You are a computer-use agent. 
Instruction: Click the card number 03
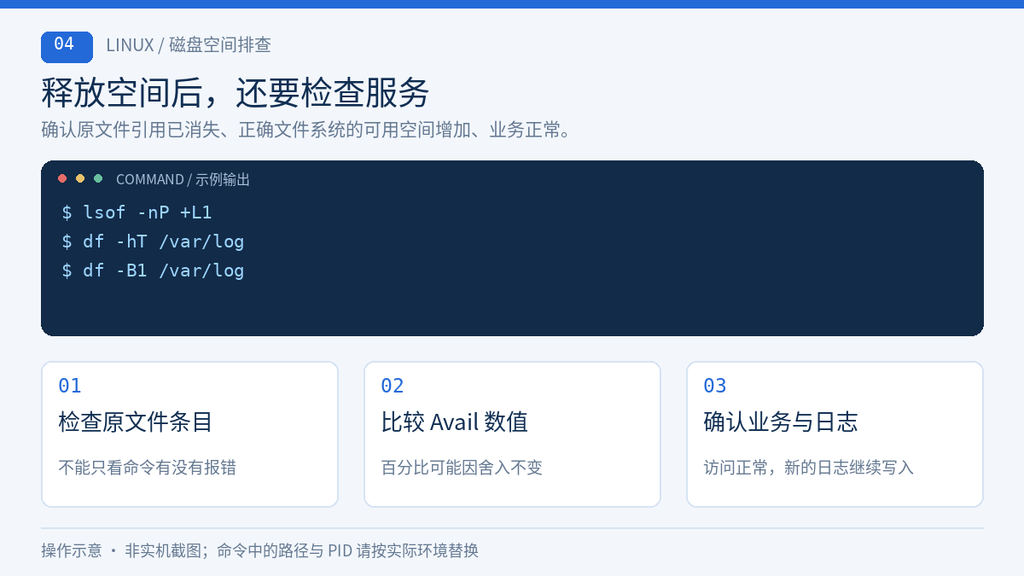point(715,386)
